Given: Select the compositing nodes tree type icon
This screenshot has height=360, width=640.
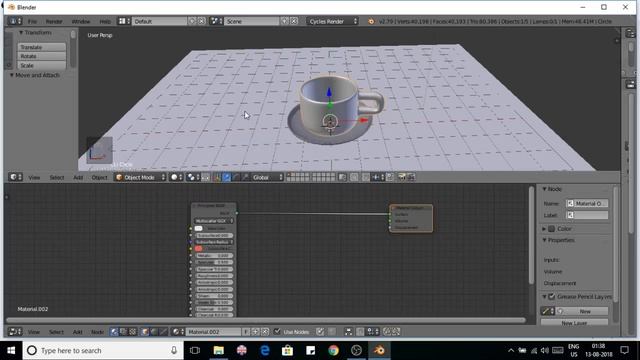Looking at the screenshot, I should pyautogui.click(x=123, y=332).
